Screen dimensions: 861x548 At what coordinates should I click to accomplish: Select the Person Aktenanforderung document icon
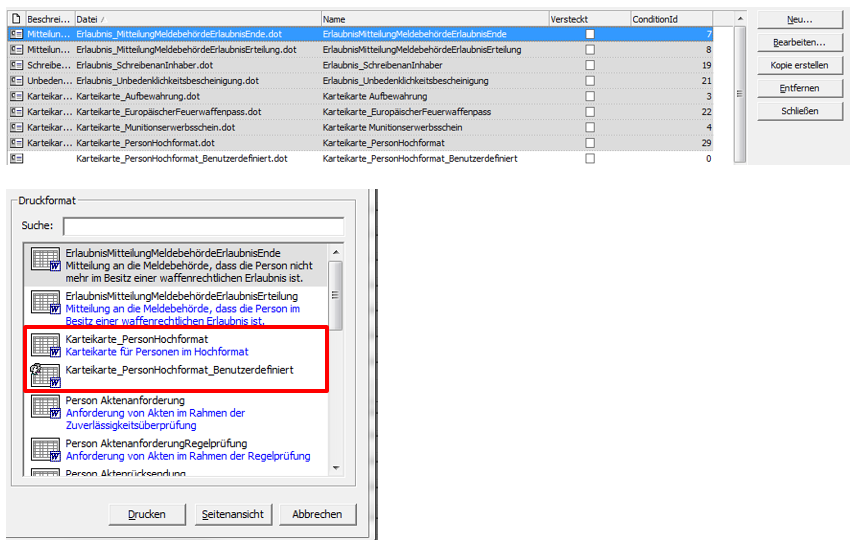(x=46, y=407)
